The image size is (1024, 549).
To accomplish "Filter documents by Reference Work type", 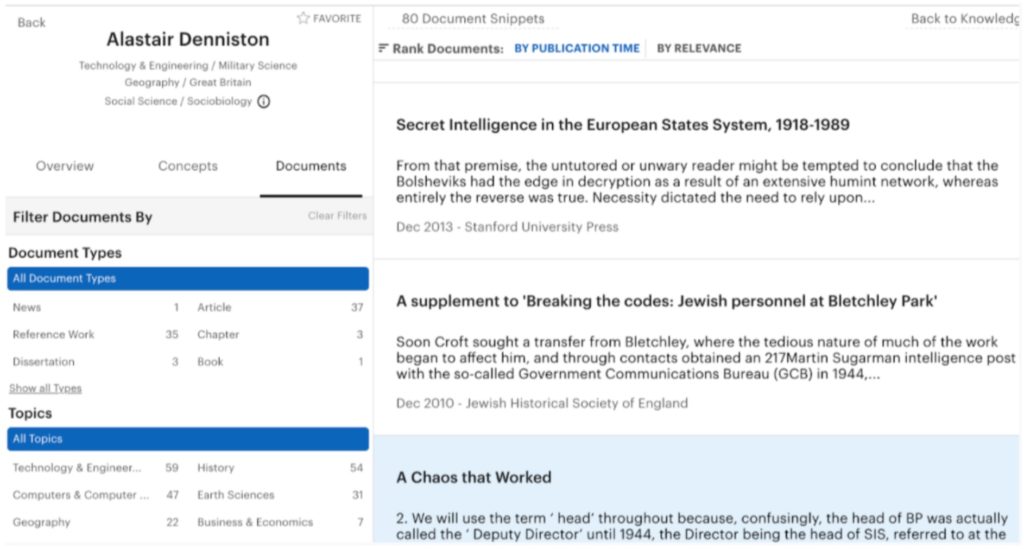I will click(x=54, y=335).
